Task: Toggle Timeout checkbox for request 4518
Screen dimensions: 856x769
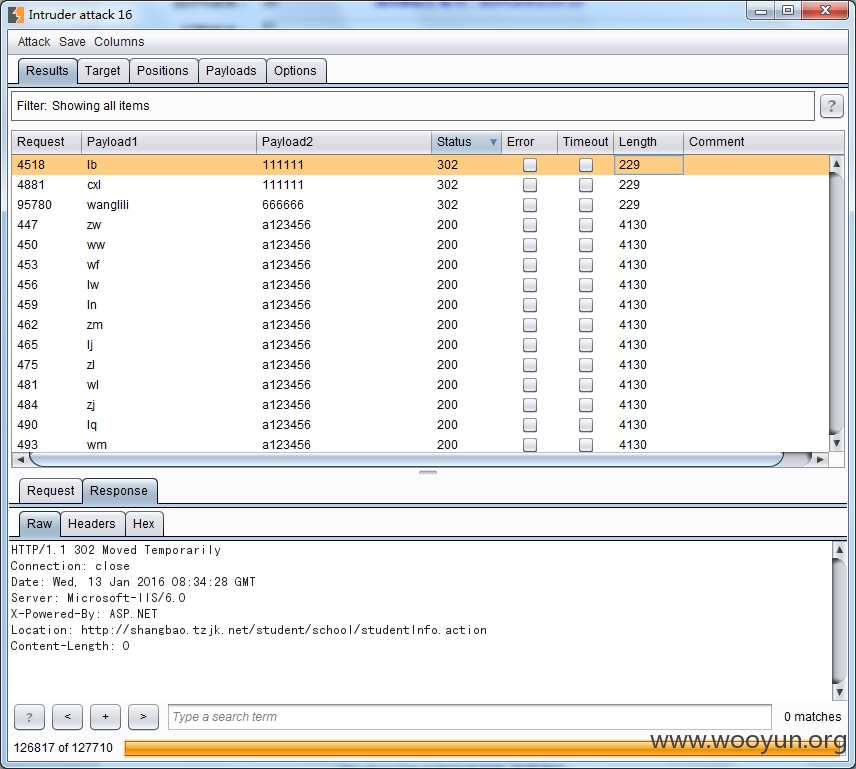Action: 586,165
